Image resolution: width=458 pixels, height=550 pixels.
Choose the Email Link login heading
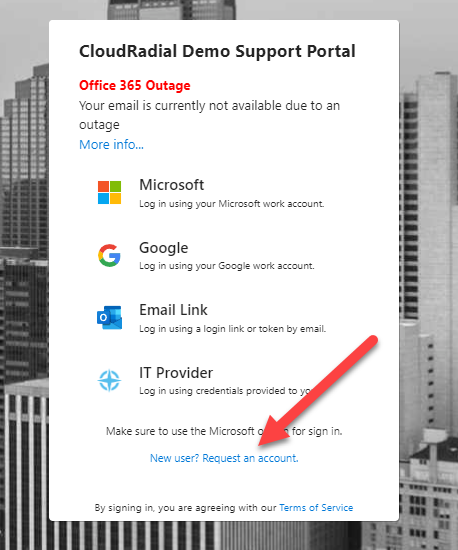click(x=173, y=310)
